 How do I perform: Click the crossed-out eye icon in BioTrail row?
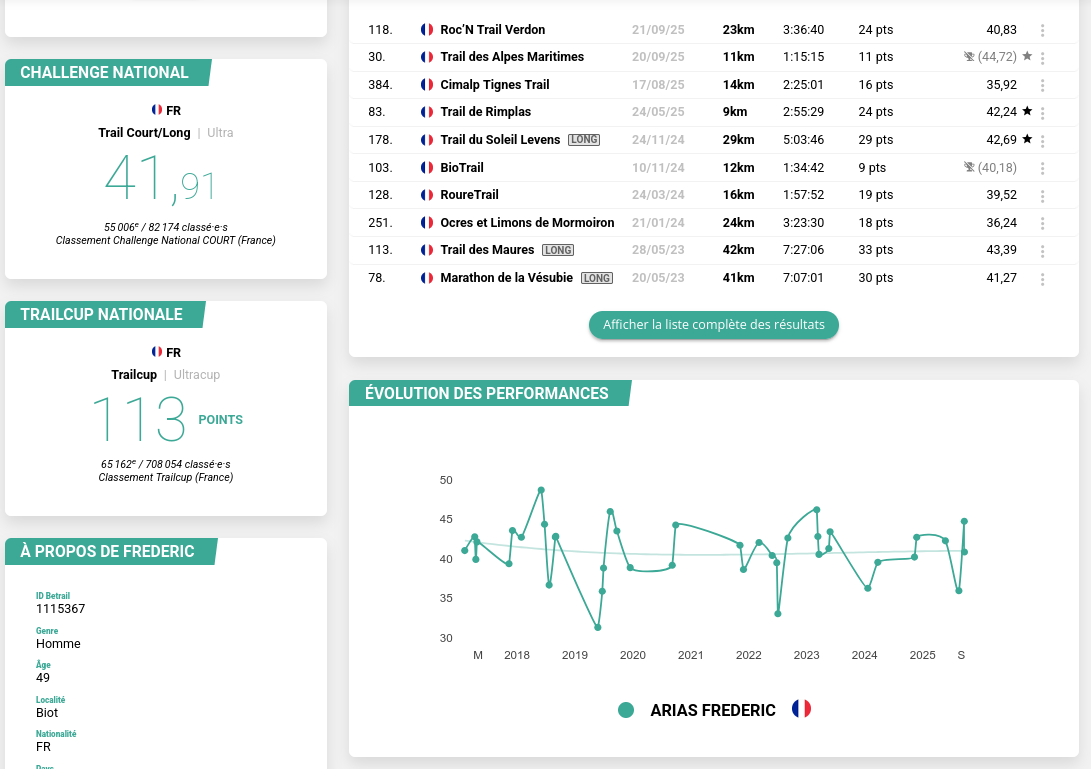click(x=968, y=167)
